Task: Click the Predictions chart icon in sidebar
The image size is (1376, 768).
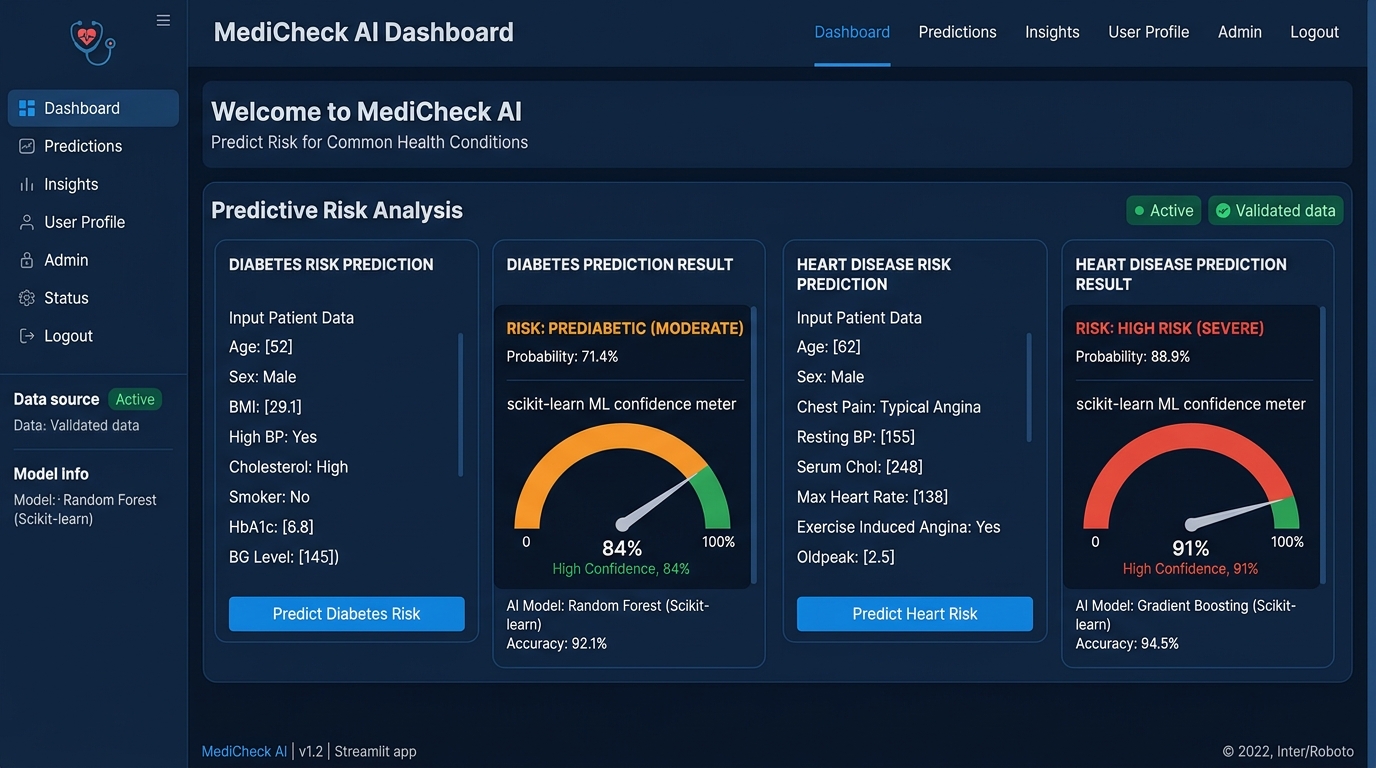Action: (27, 146)
